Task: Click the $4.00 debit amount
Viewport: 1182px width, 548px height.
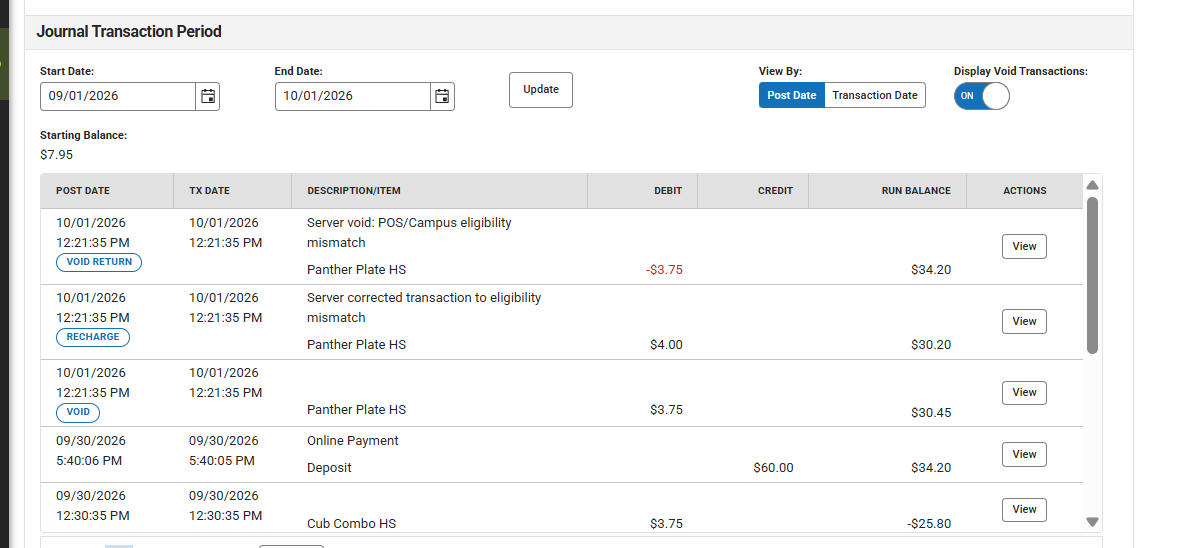Action: pos(666,345)
